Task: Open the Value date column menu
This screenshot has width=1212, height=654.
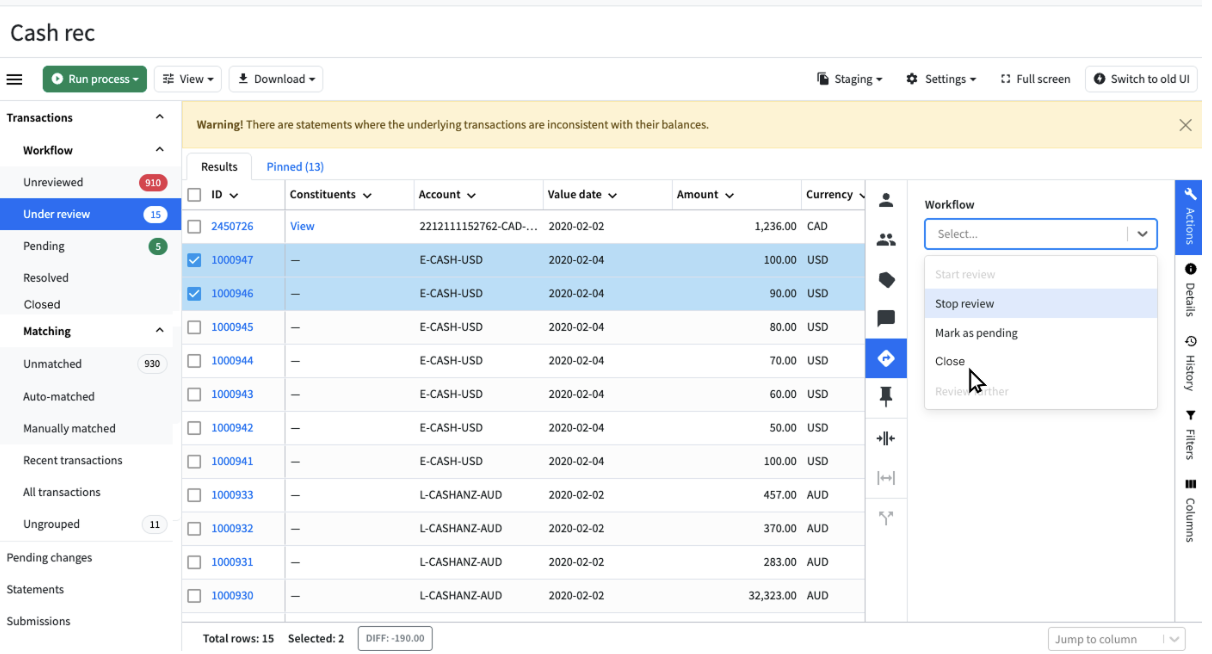Action: (612, 195)
